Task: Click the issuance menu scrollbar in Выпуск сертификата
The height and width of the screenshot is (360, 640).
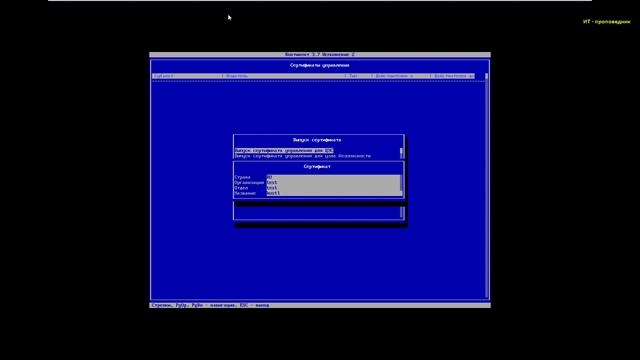Action: [402, 153]
